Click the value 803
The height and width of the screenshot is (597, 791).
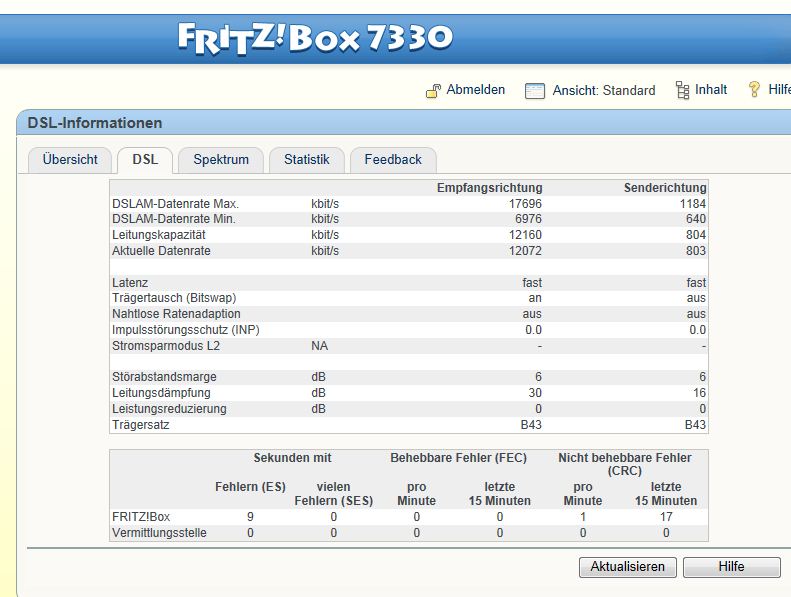(x=696, y=251)
